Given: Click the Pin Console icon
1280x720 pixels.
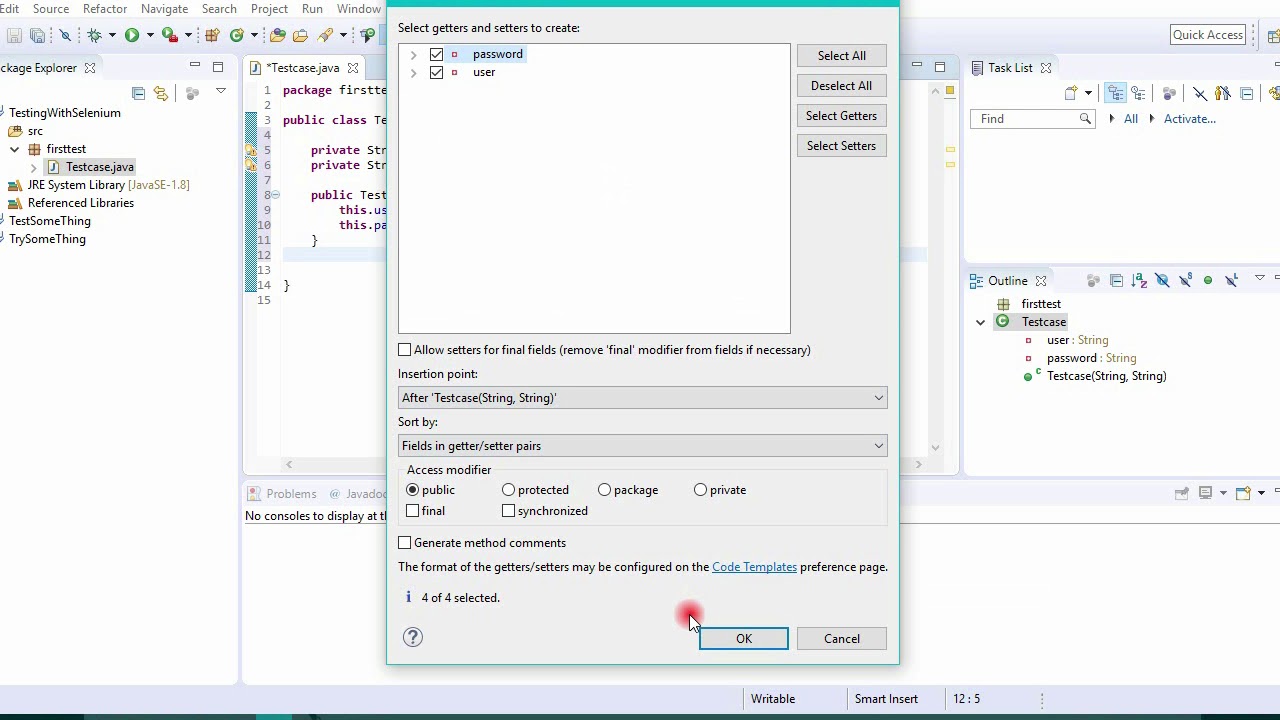Looking at the screenshot, I should [1182, 493].
